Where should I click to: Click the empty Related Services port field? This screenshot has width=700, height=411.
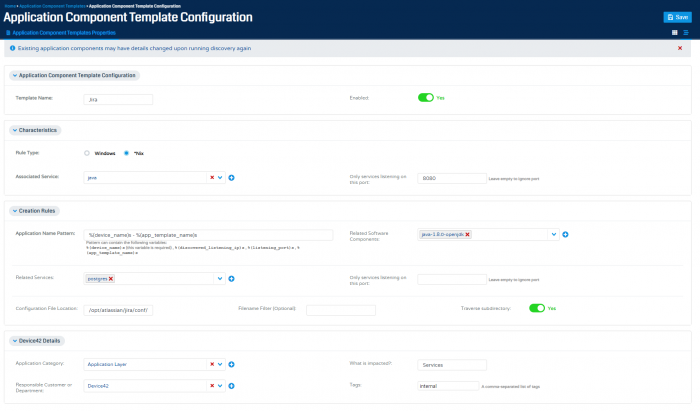[452, 279]
